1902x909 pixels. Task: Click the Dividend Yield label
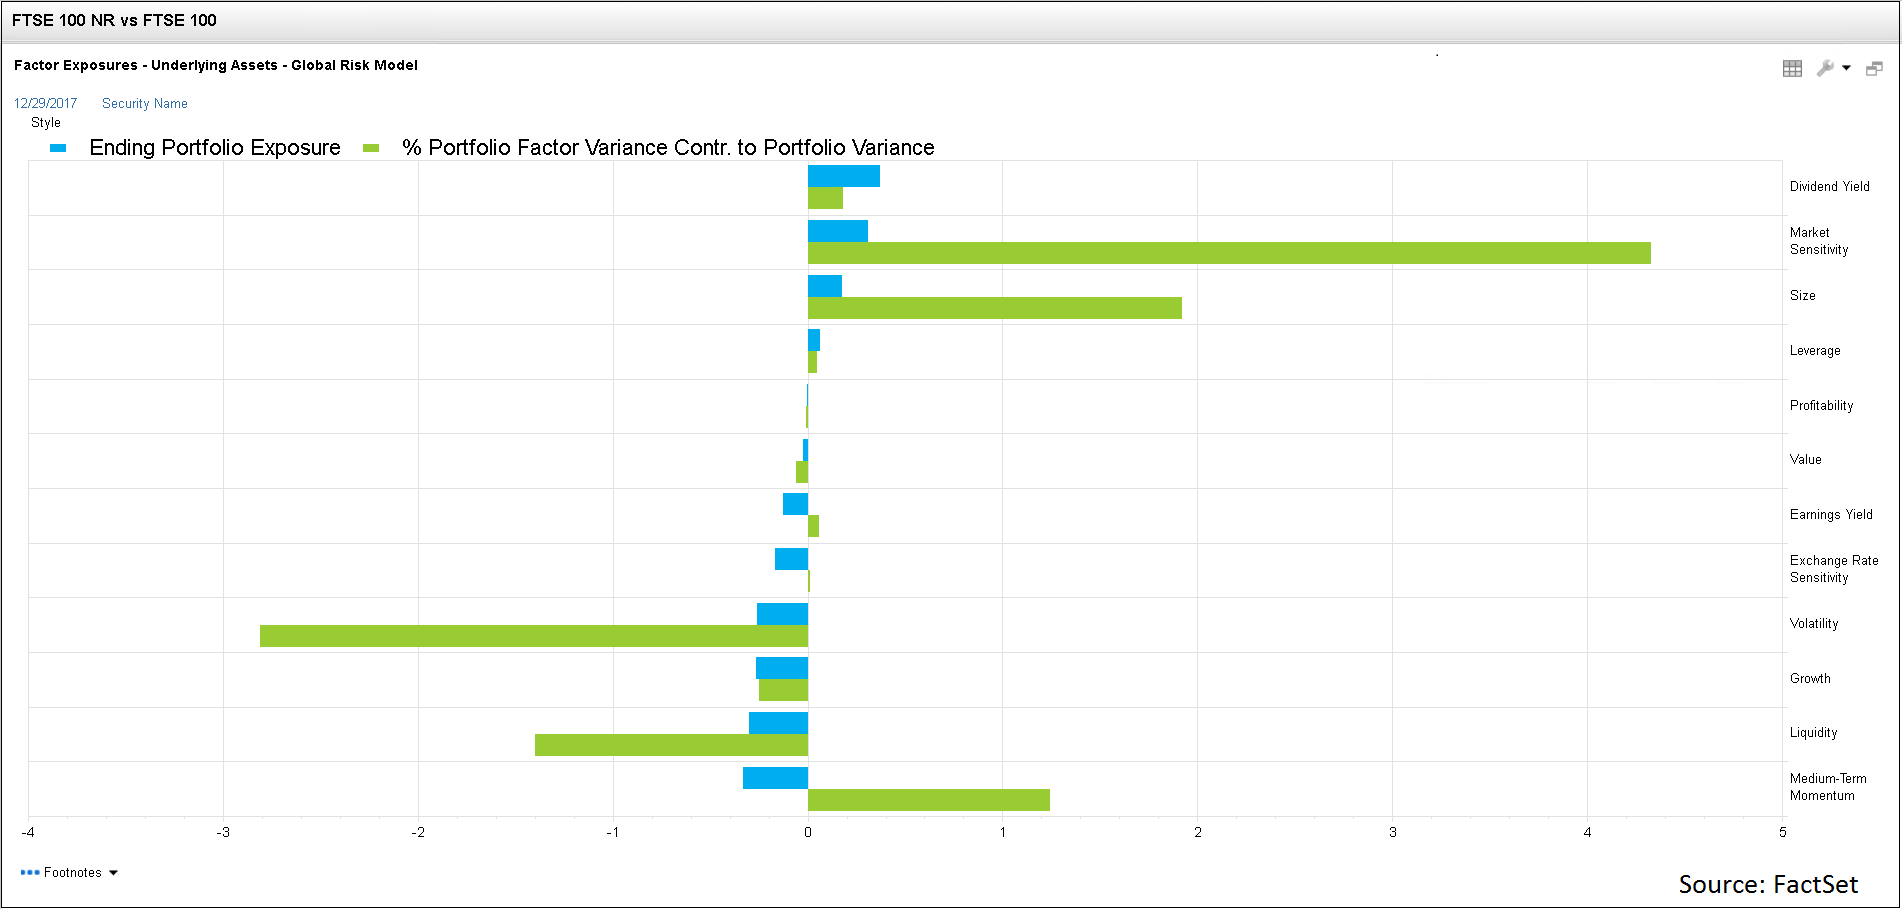[x=1829, y=186]
